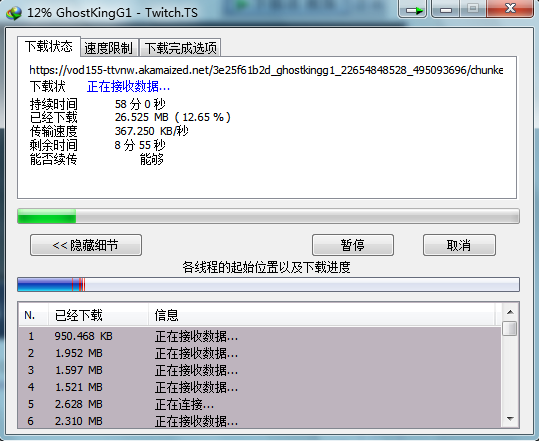Click the title text 12% GhostKingG1 - Twitch.TS
Image resolution: width=539 pixels, height=441 pixels.
(112, 13)
